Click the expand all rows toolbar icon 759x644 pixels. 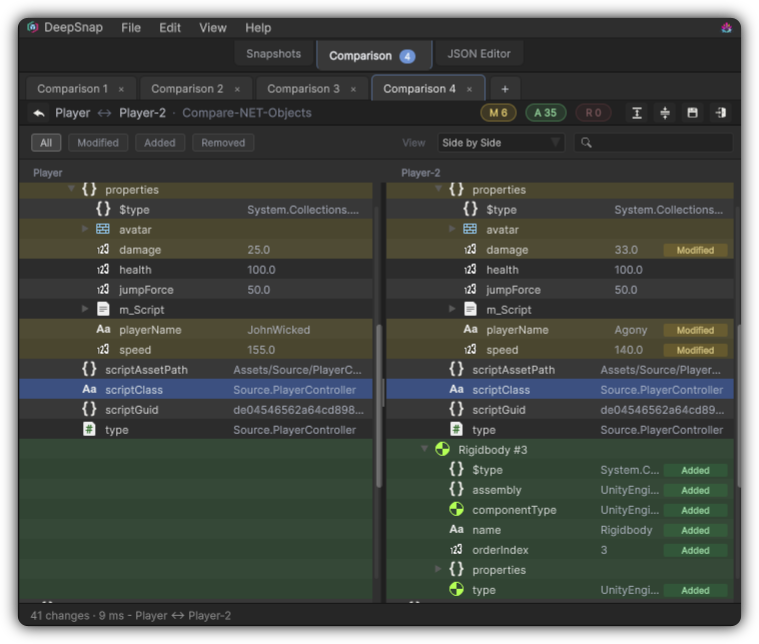pos(637,113)
